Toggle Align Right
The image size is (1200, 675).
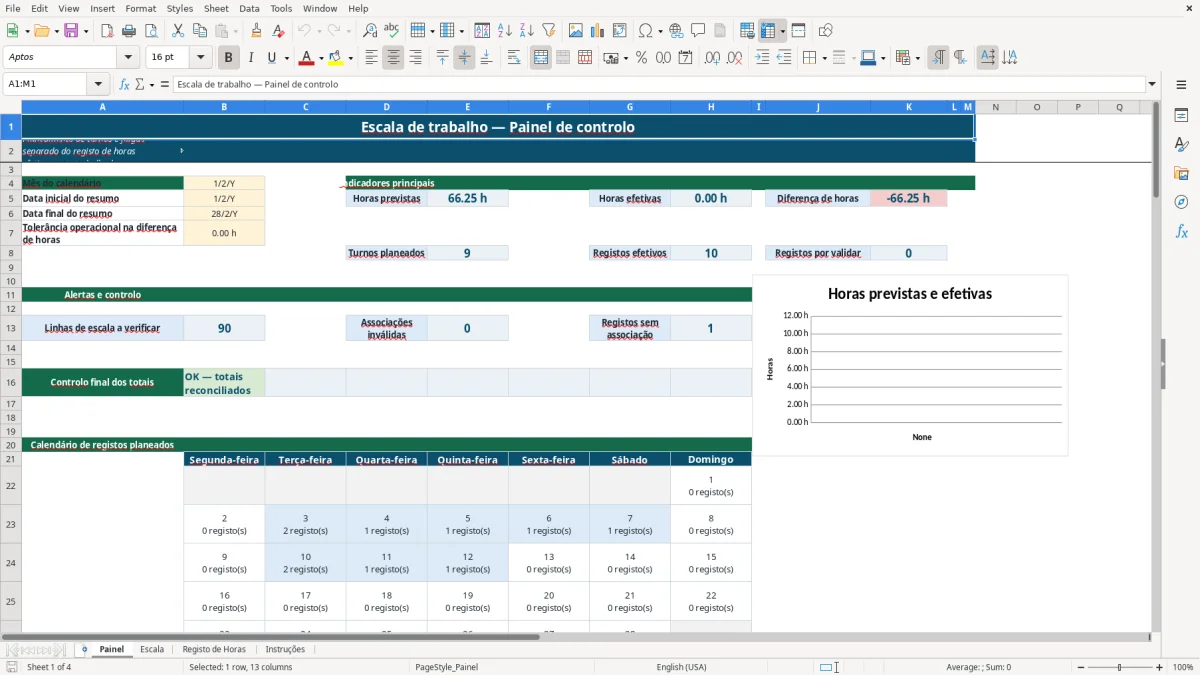pos(415,58)
